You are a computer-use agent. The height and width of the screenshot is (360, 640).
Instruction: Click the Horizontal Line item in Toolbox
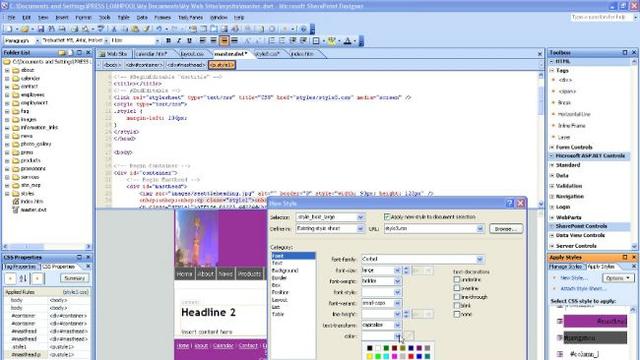(x=574, y=114)
